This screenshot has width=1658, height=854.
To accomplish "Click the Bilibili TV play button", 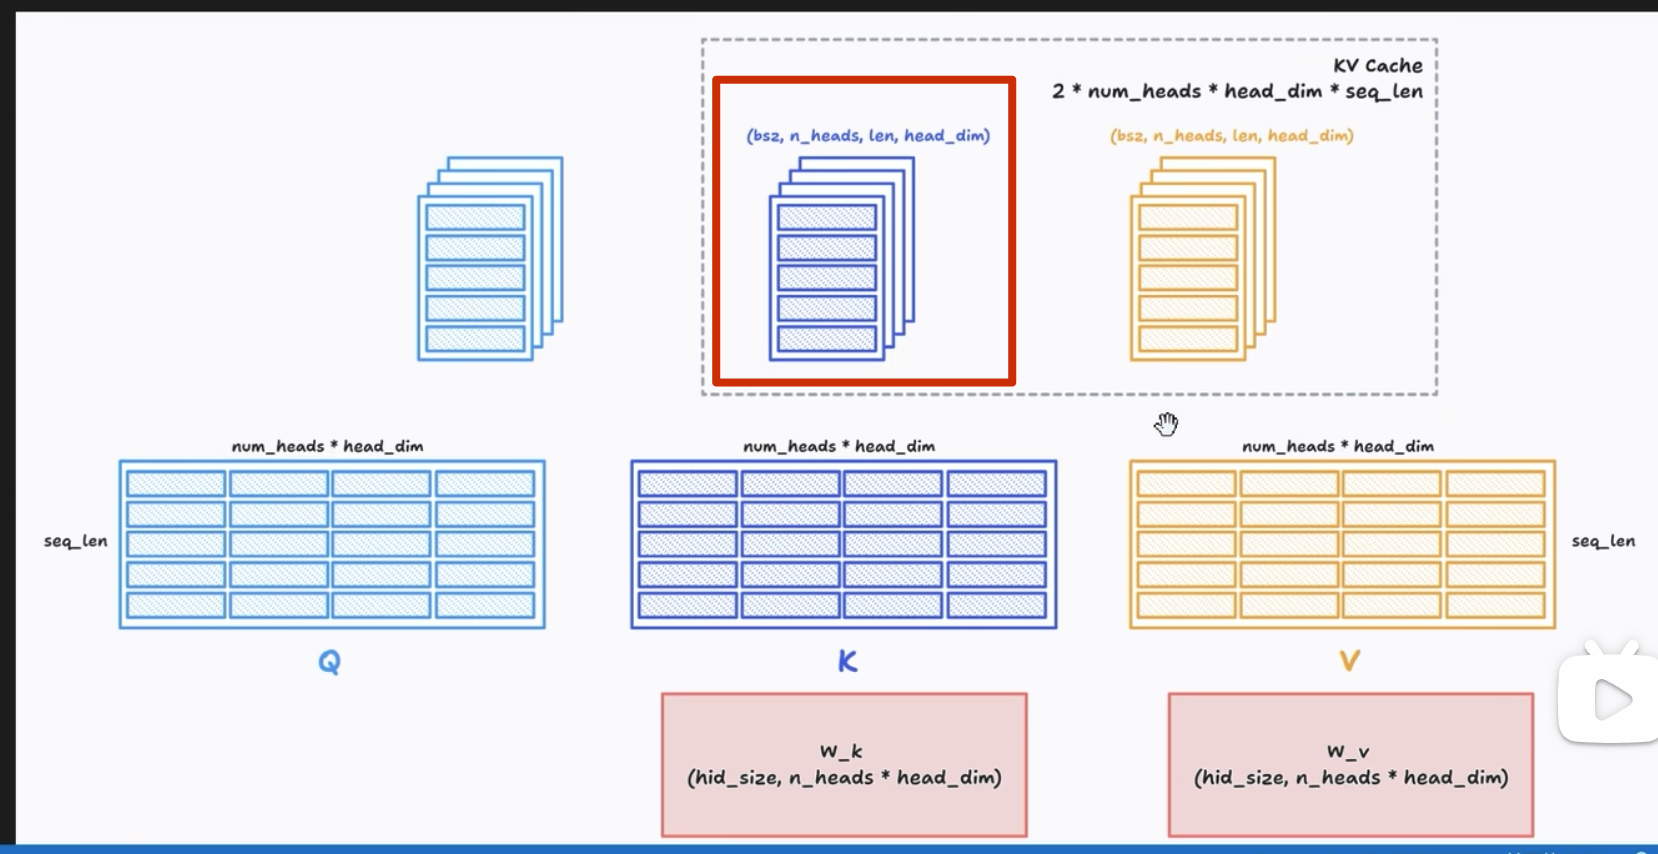I will (1608, 699).
